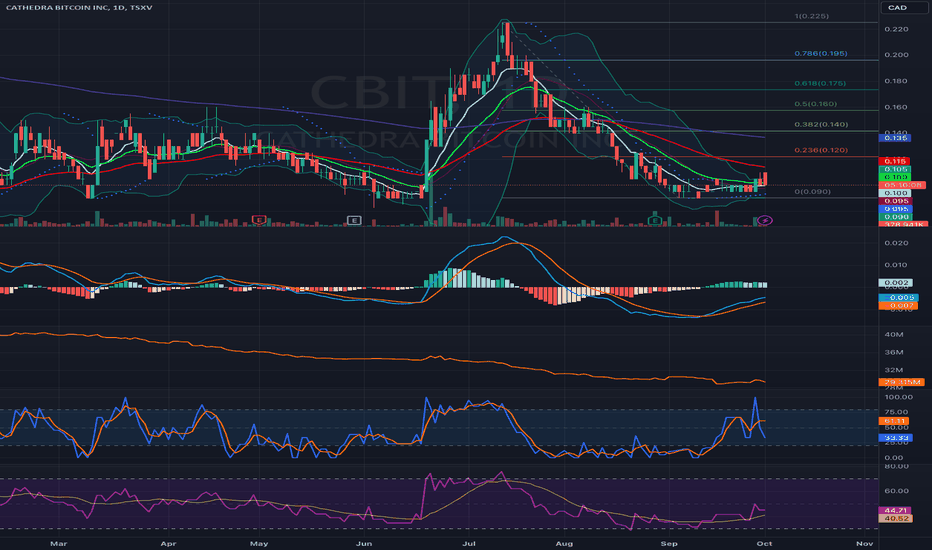
Task: Select the Fib level label 0.382(0.140)
Action: (821, 124)
